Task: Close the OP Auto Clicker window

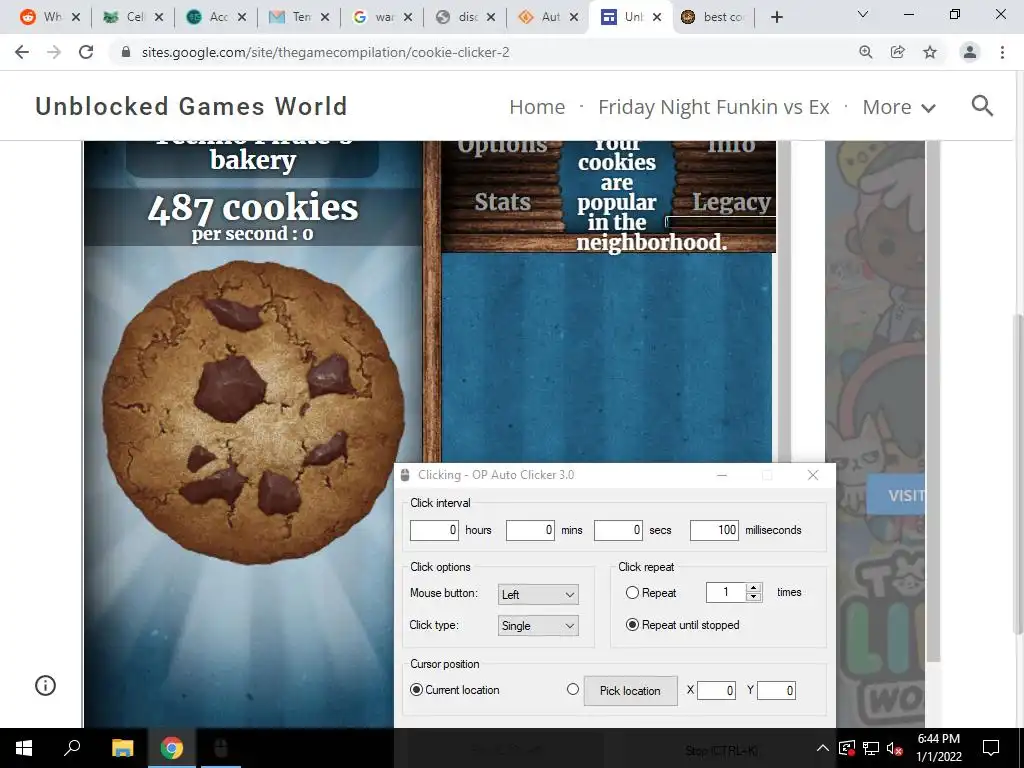Action: click(x=812, y=475)
